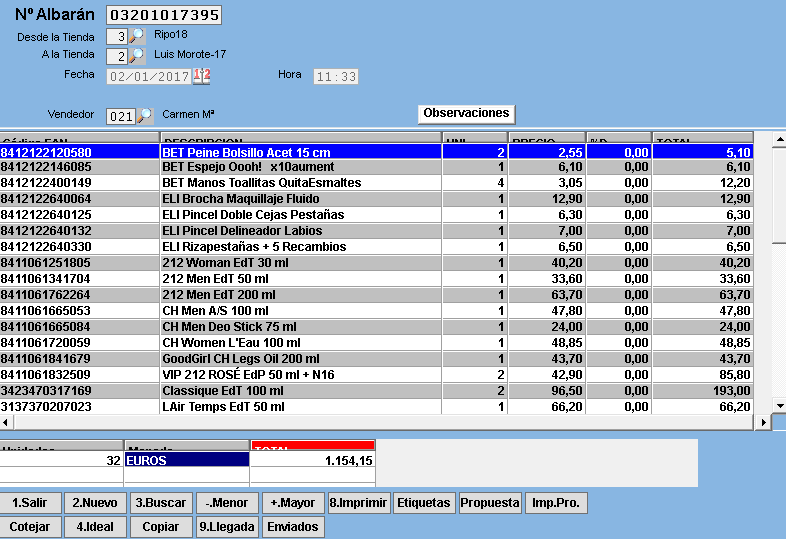Select row CH Men A/S 100 ml
786x539 pixels.
coord(376,311)
